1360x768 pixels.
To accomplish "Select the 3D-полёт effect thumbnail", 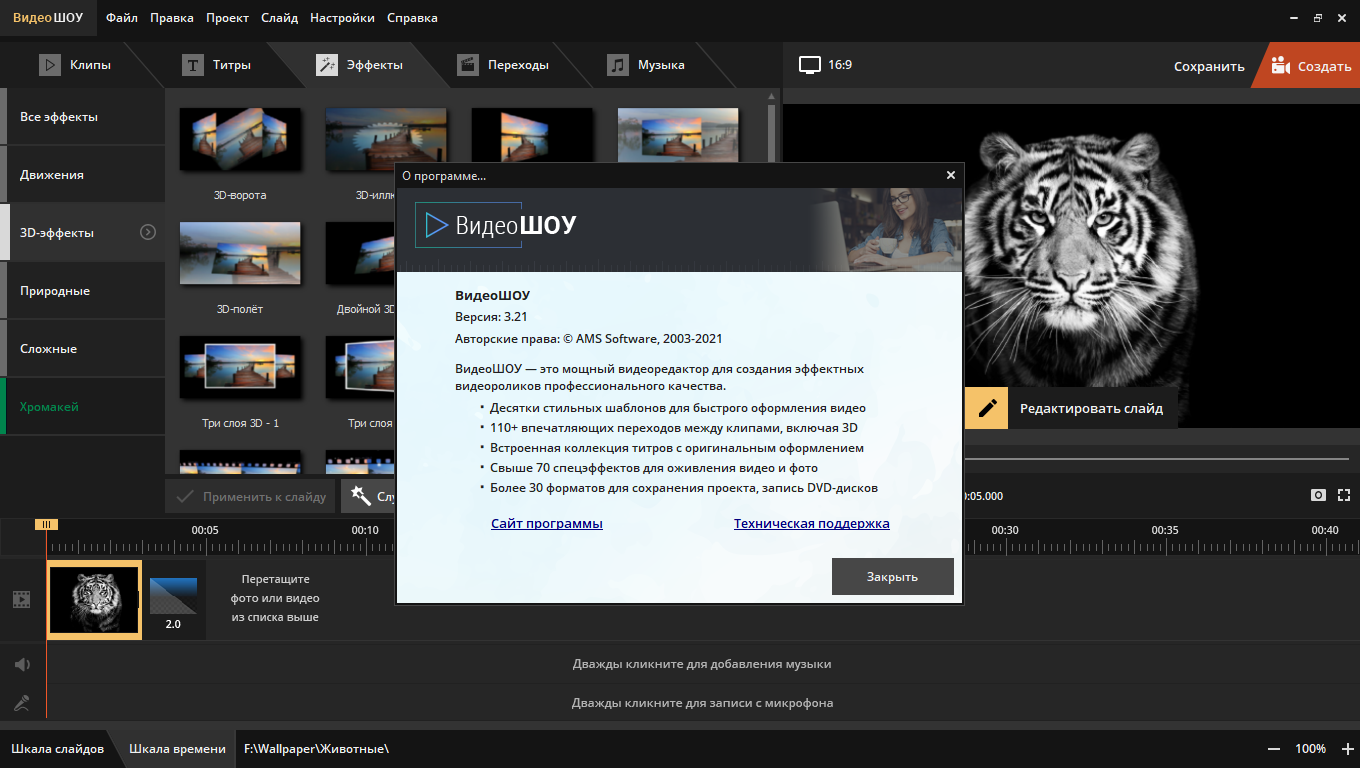I will click(x=240, y=253).
